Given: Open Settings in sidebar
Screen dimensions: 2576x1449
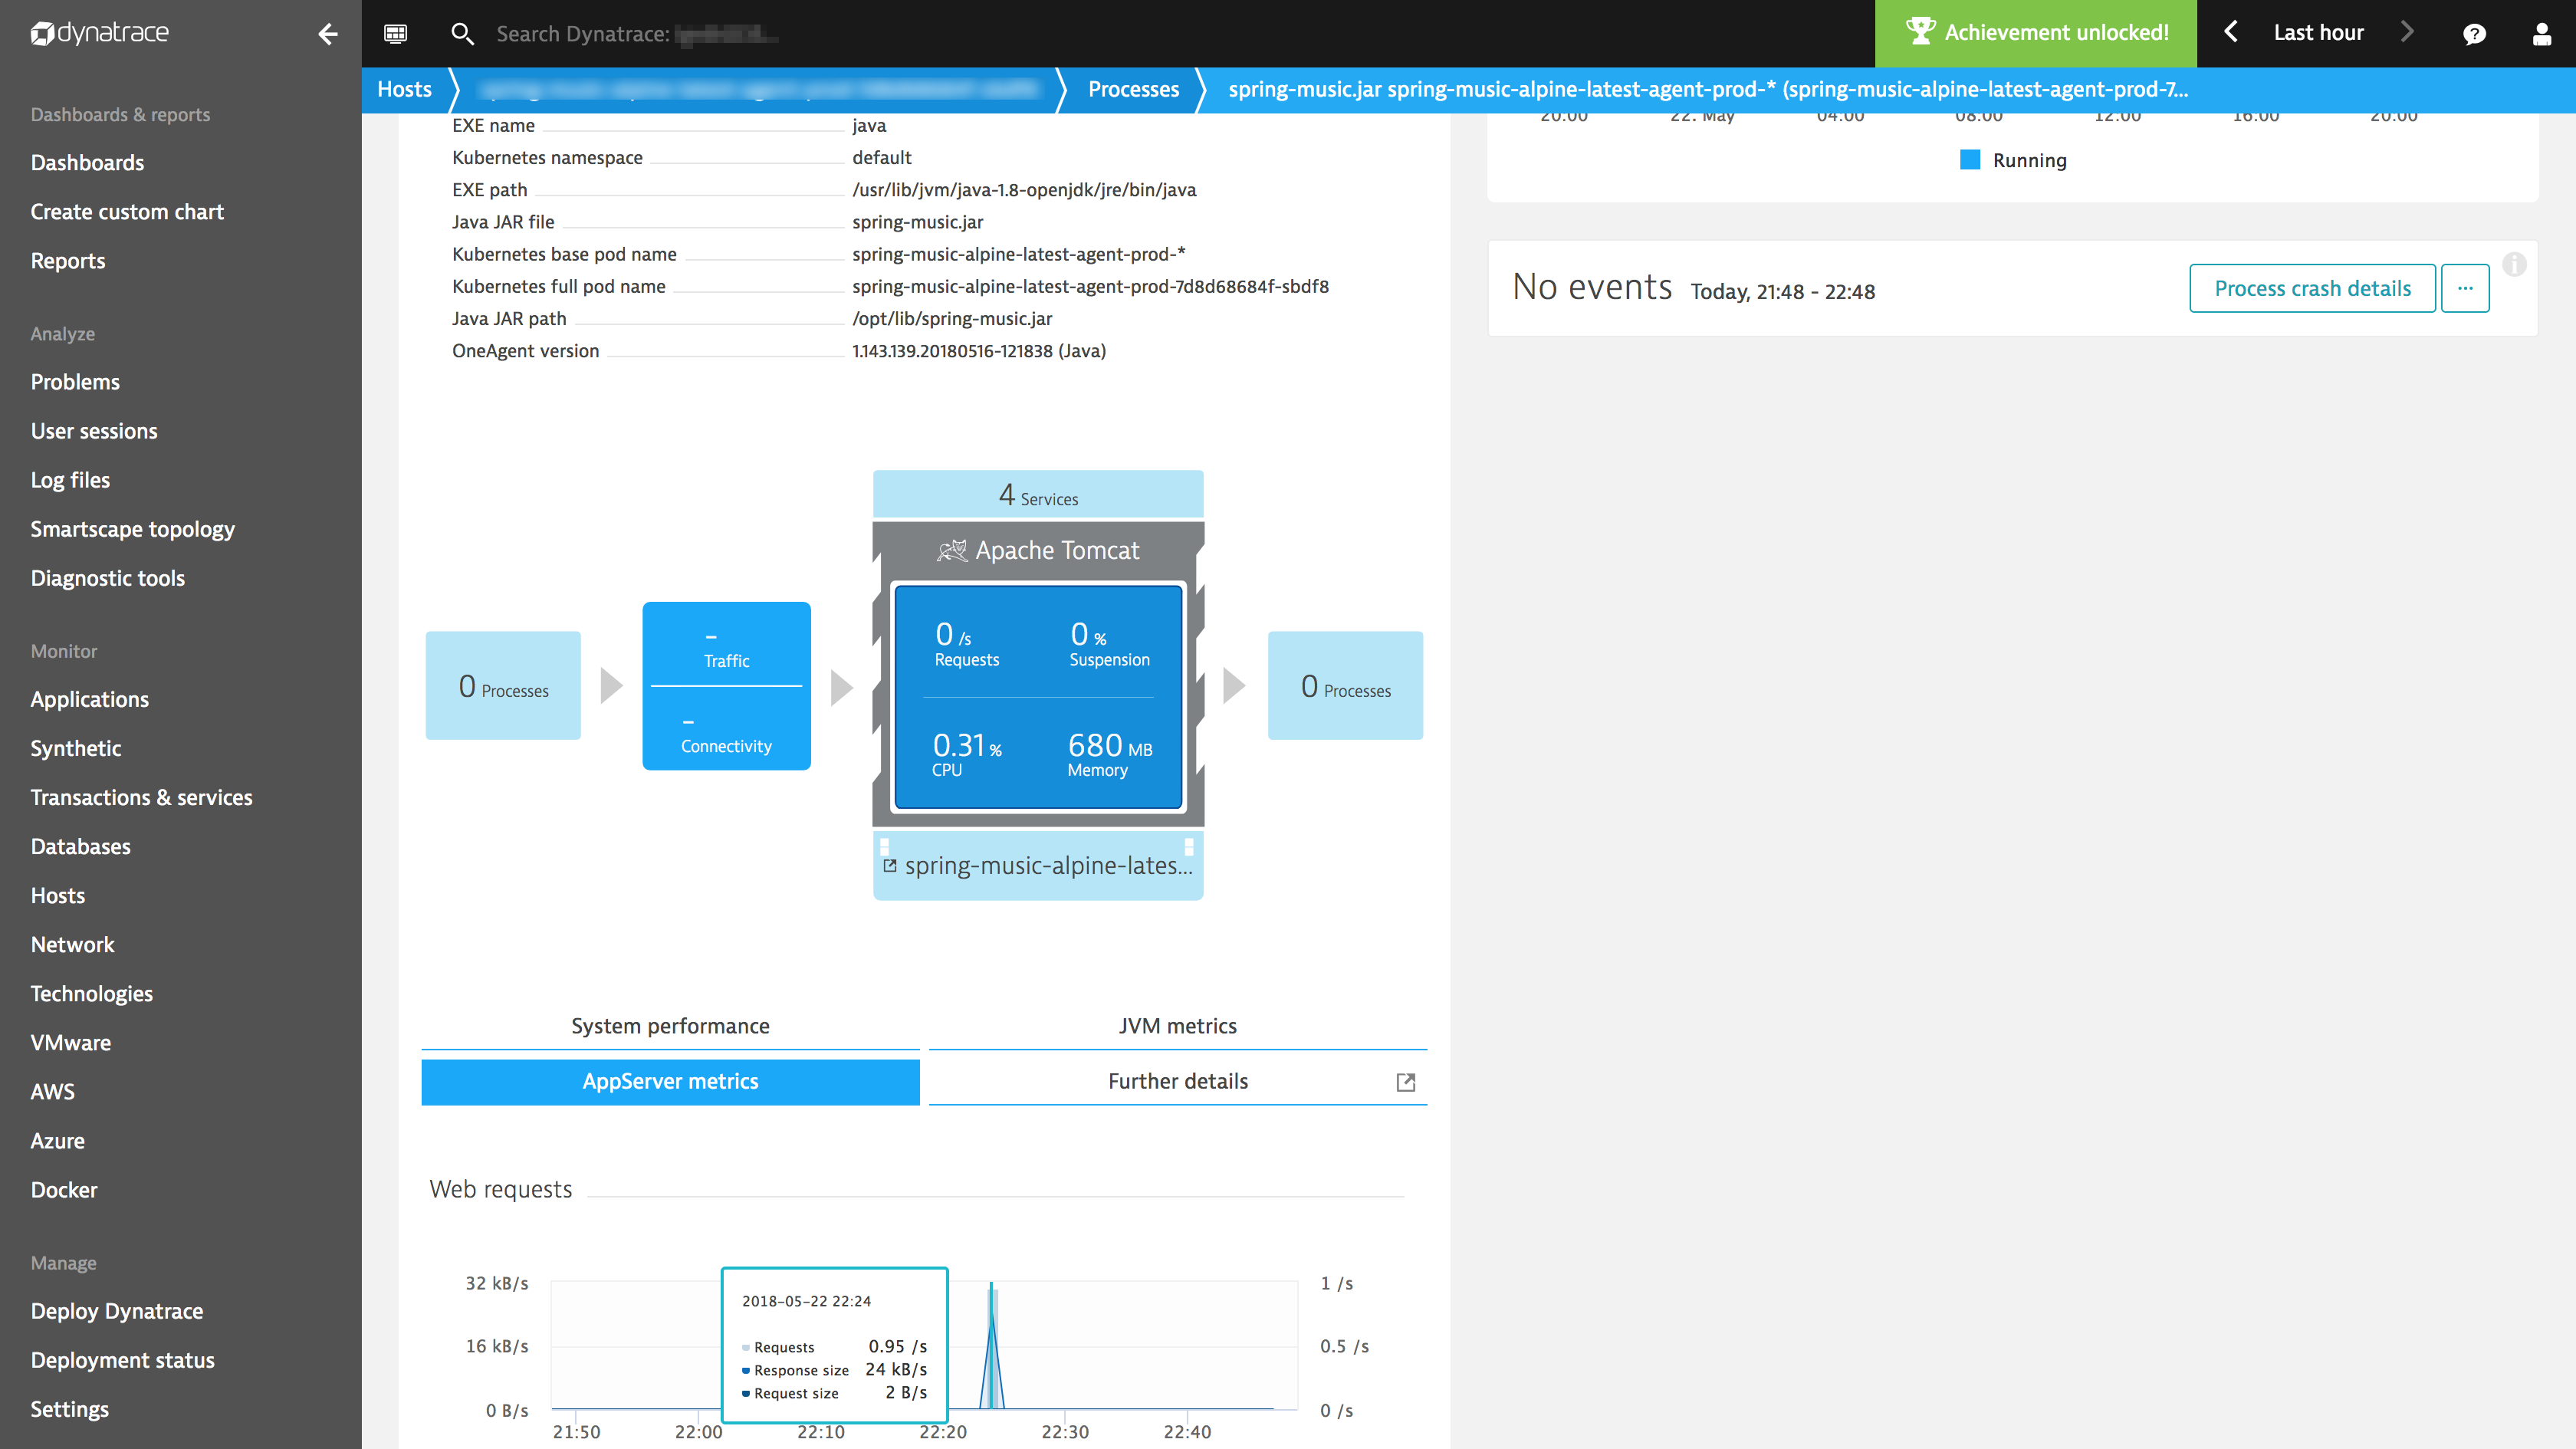Looking at the screenshot, I should tap(69, 1409).
